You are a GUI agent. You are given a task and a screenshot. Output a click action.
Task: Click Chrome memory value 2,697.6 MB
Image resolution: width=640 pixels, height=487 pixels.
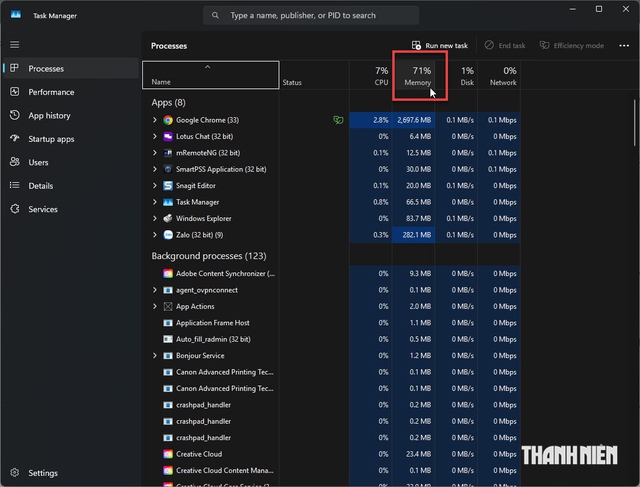[413, 120]
